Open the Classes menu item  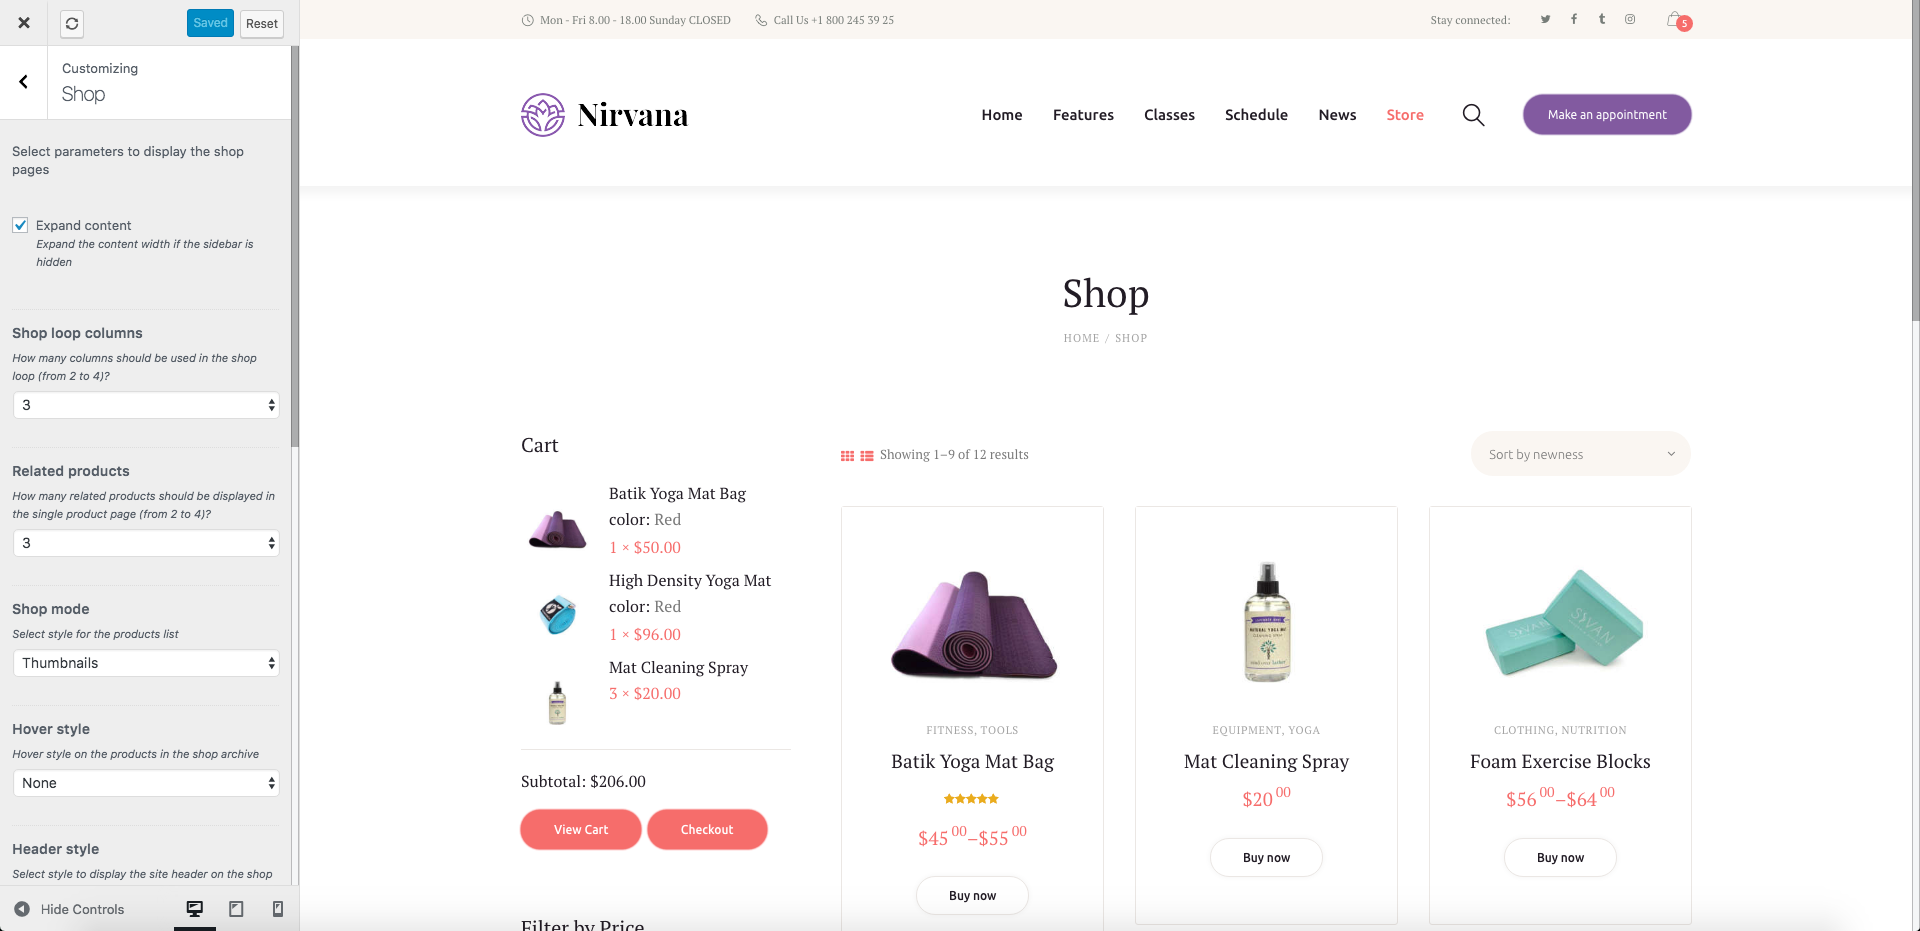[1169, 115]
